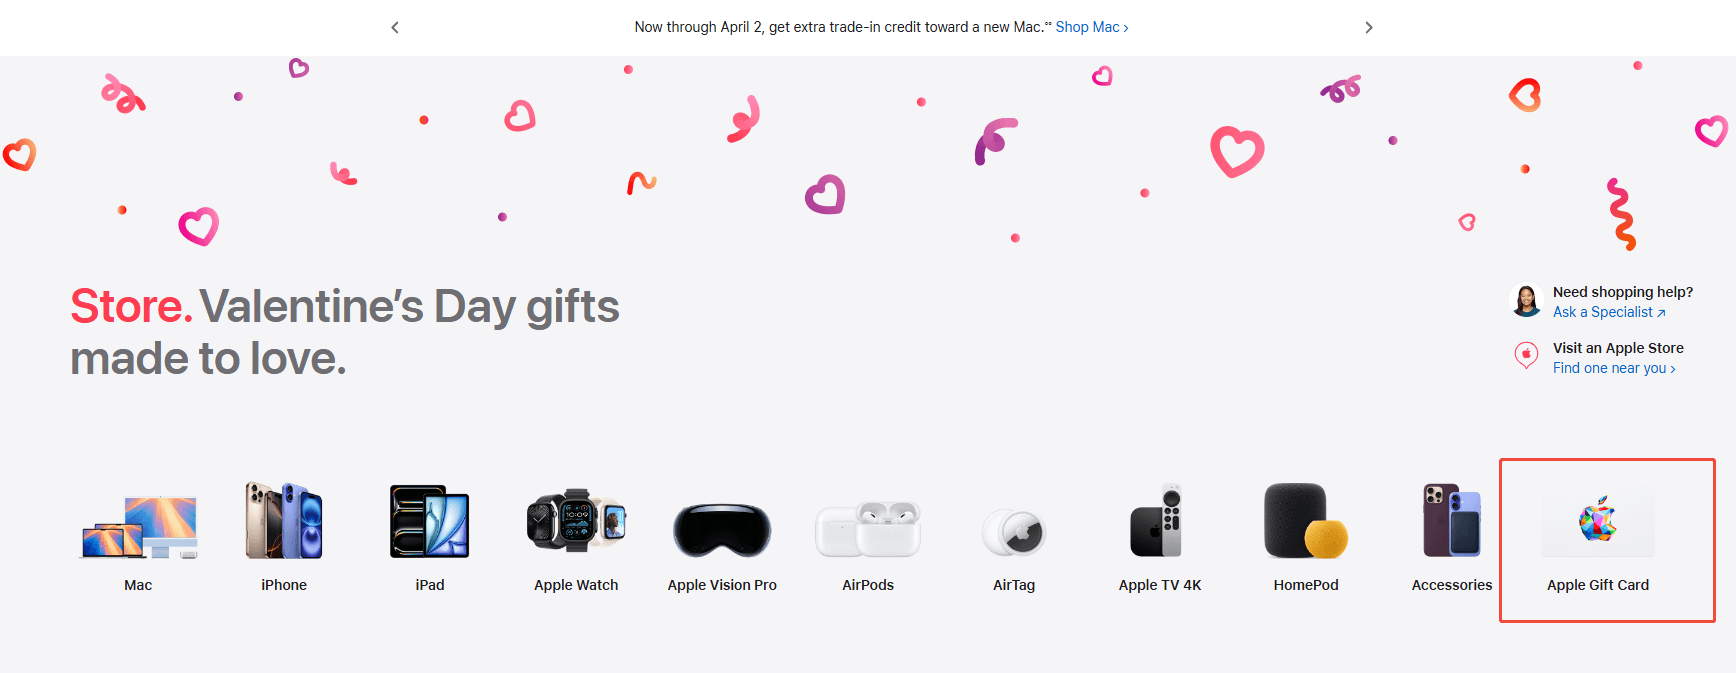
Task: Click the specialist avatar photo
Action: tap(1526, 300)
